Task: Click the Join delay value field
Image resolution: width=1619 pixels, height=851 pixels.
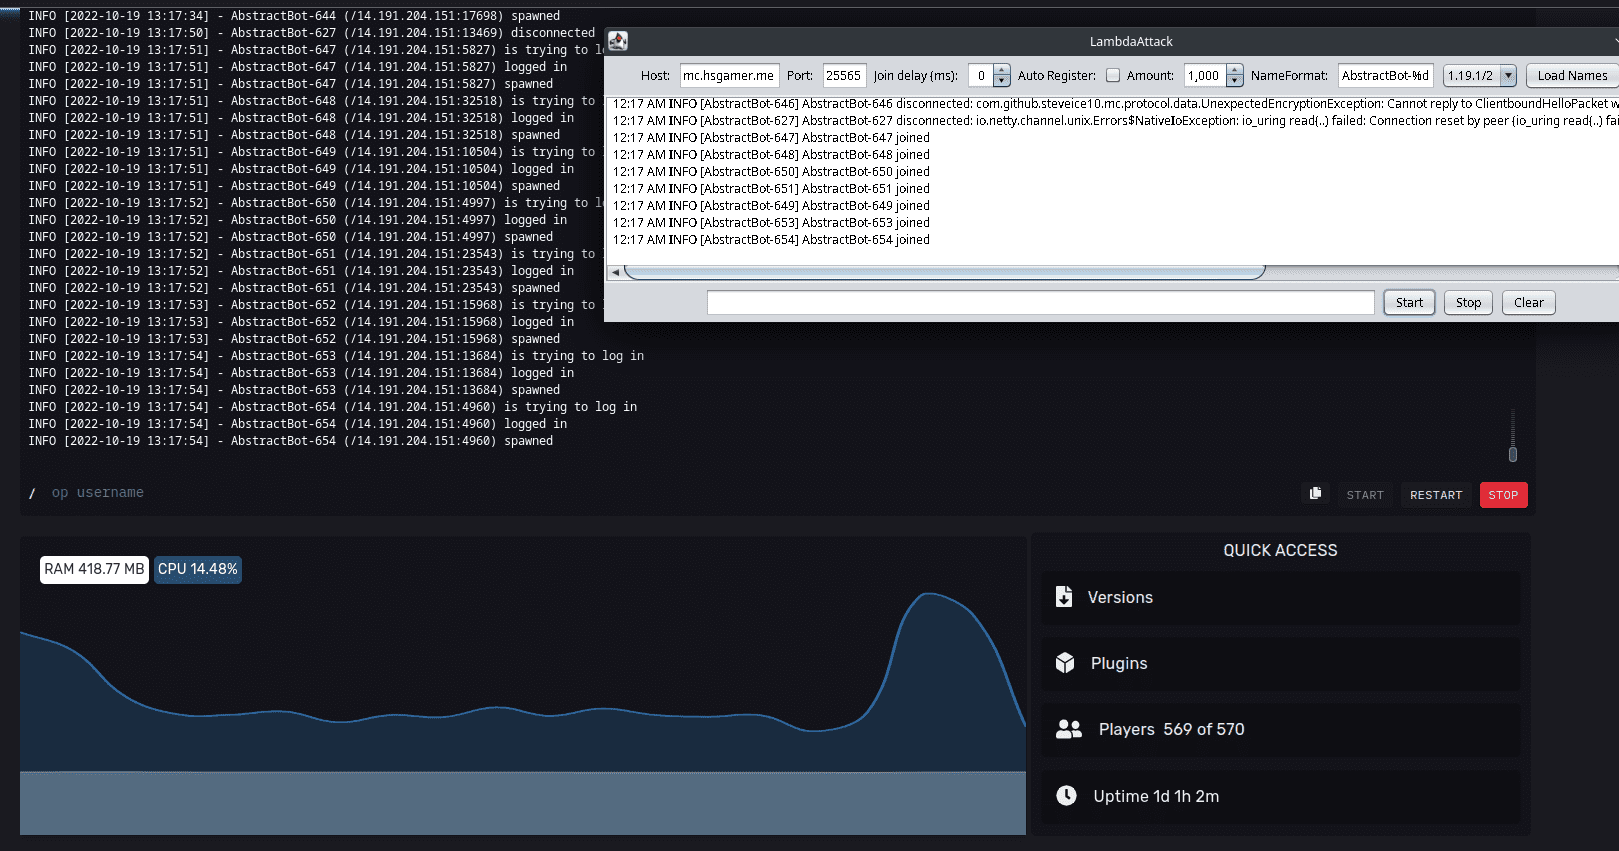Action: point(981,76)
